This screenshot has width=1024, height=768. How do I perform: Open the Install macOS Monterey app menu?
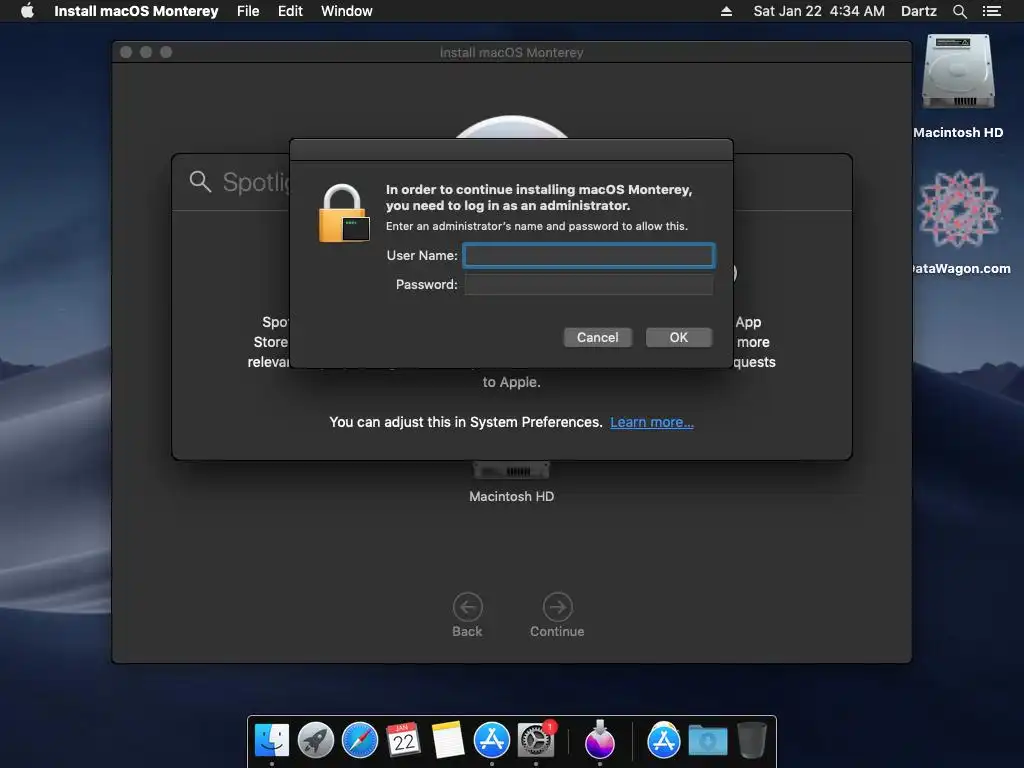tap(136, 11)
